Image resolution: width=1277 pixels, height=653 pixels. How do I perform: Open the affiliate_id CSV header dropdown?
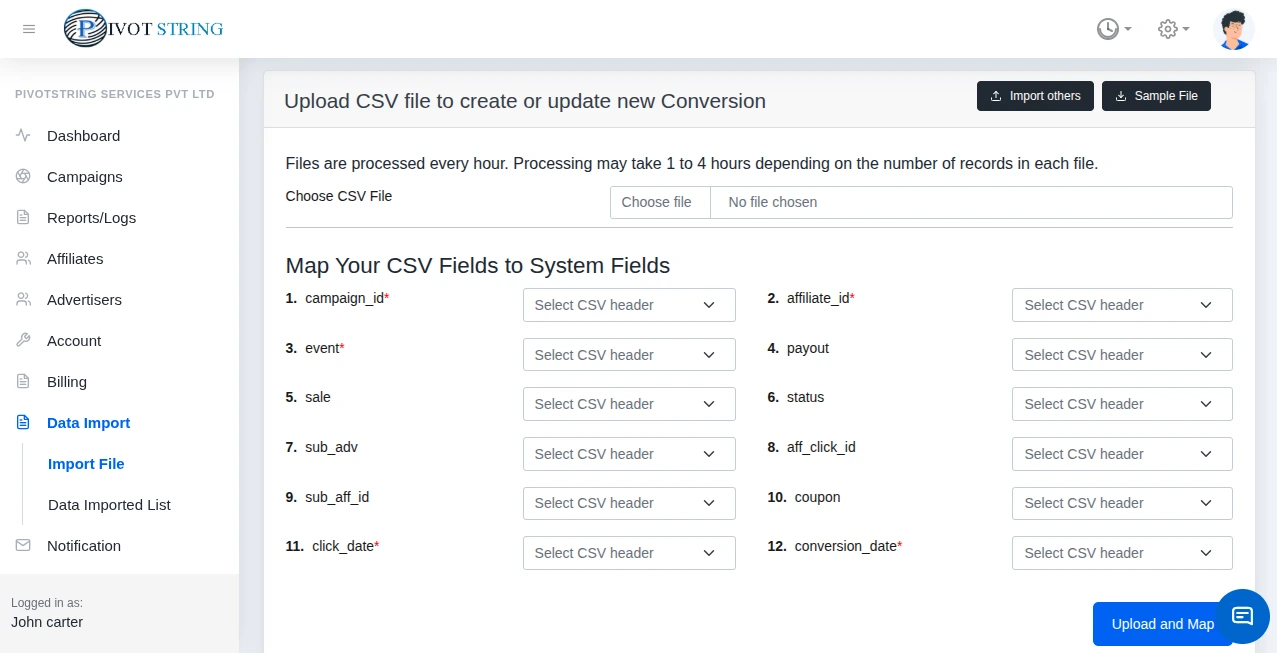tap(1121, 305)
